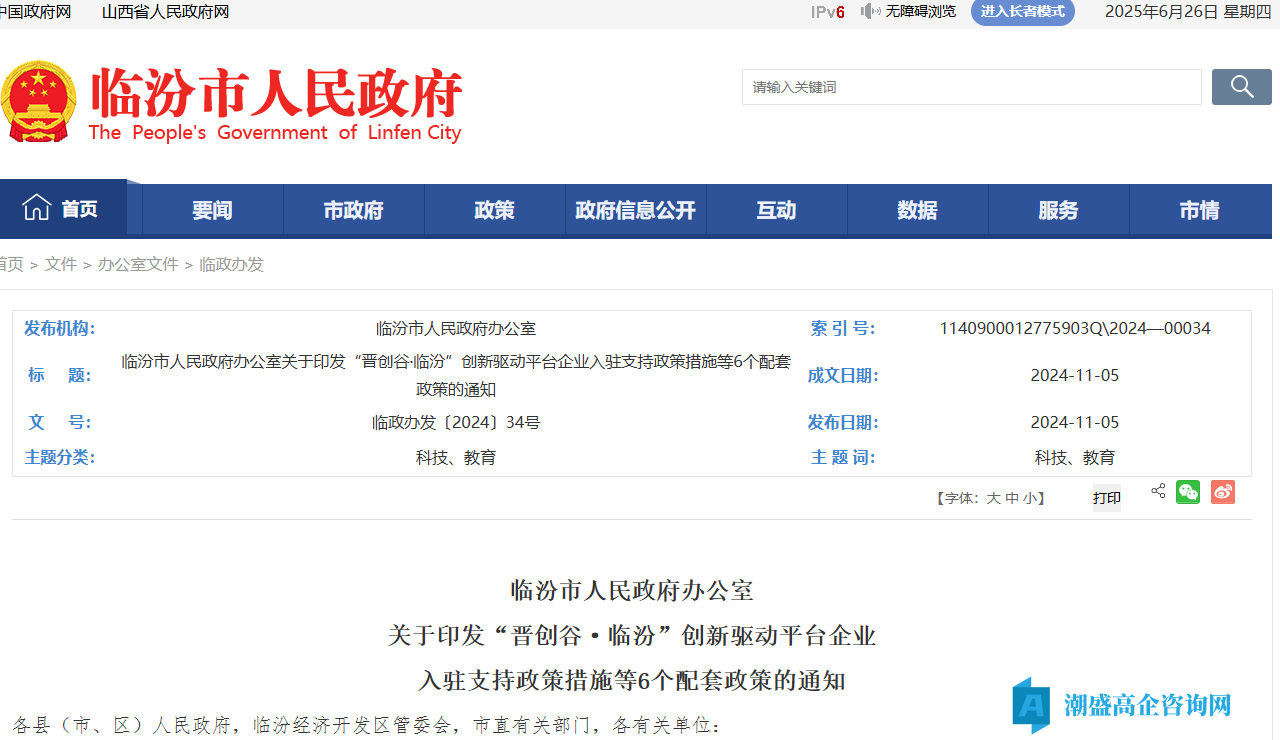Click the keyword search input field
This screenshot has height=740, width=1280.
click(x=971, y=87)
